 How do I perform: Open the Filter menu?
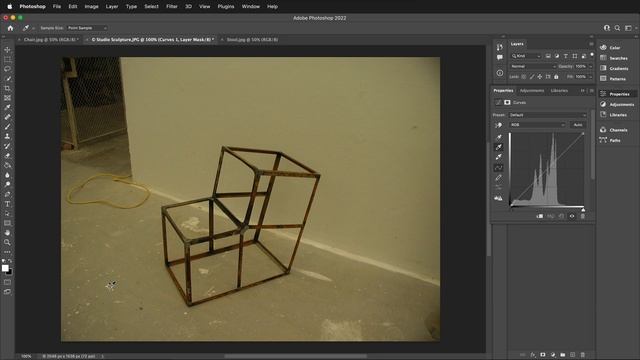tap(171, 7)
